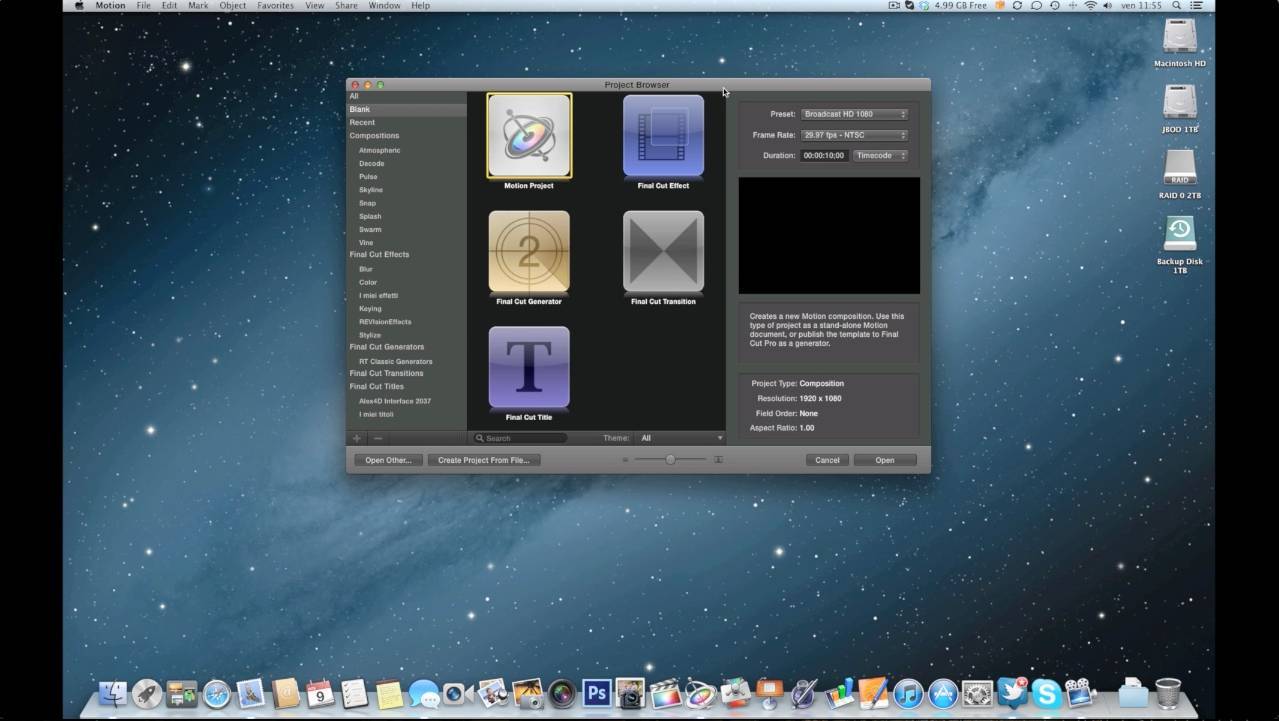Open the Calendar app in the dock

coord(320,693)
